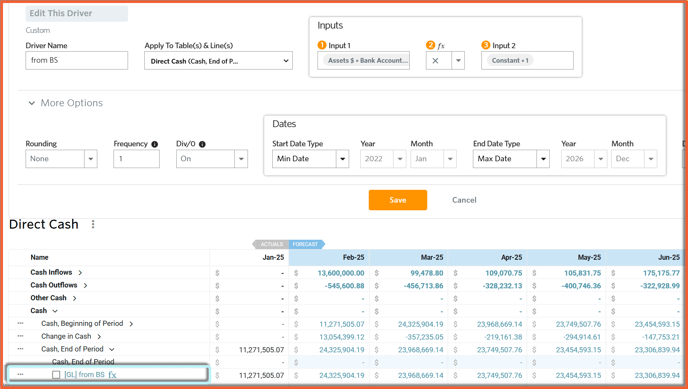This screenshot has width=688, height=389.
Task: Expand the Other Cash row
Action: click(x=74, y=298)
